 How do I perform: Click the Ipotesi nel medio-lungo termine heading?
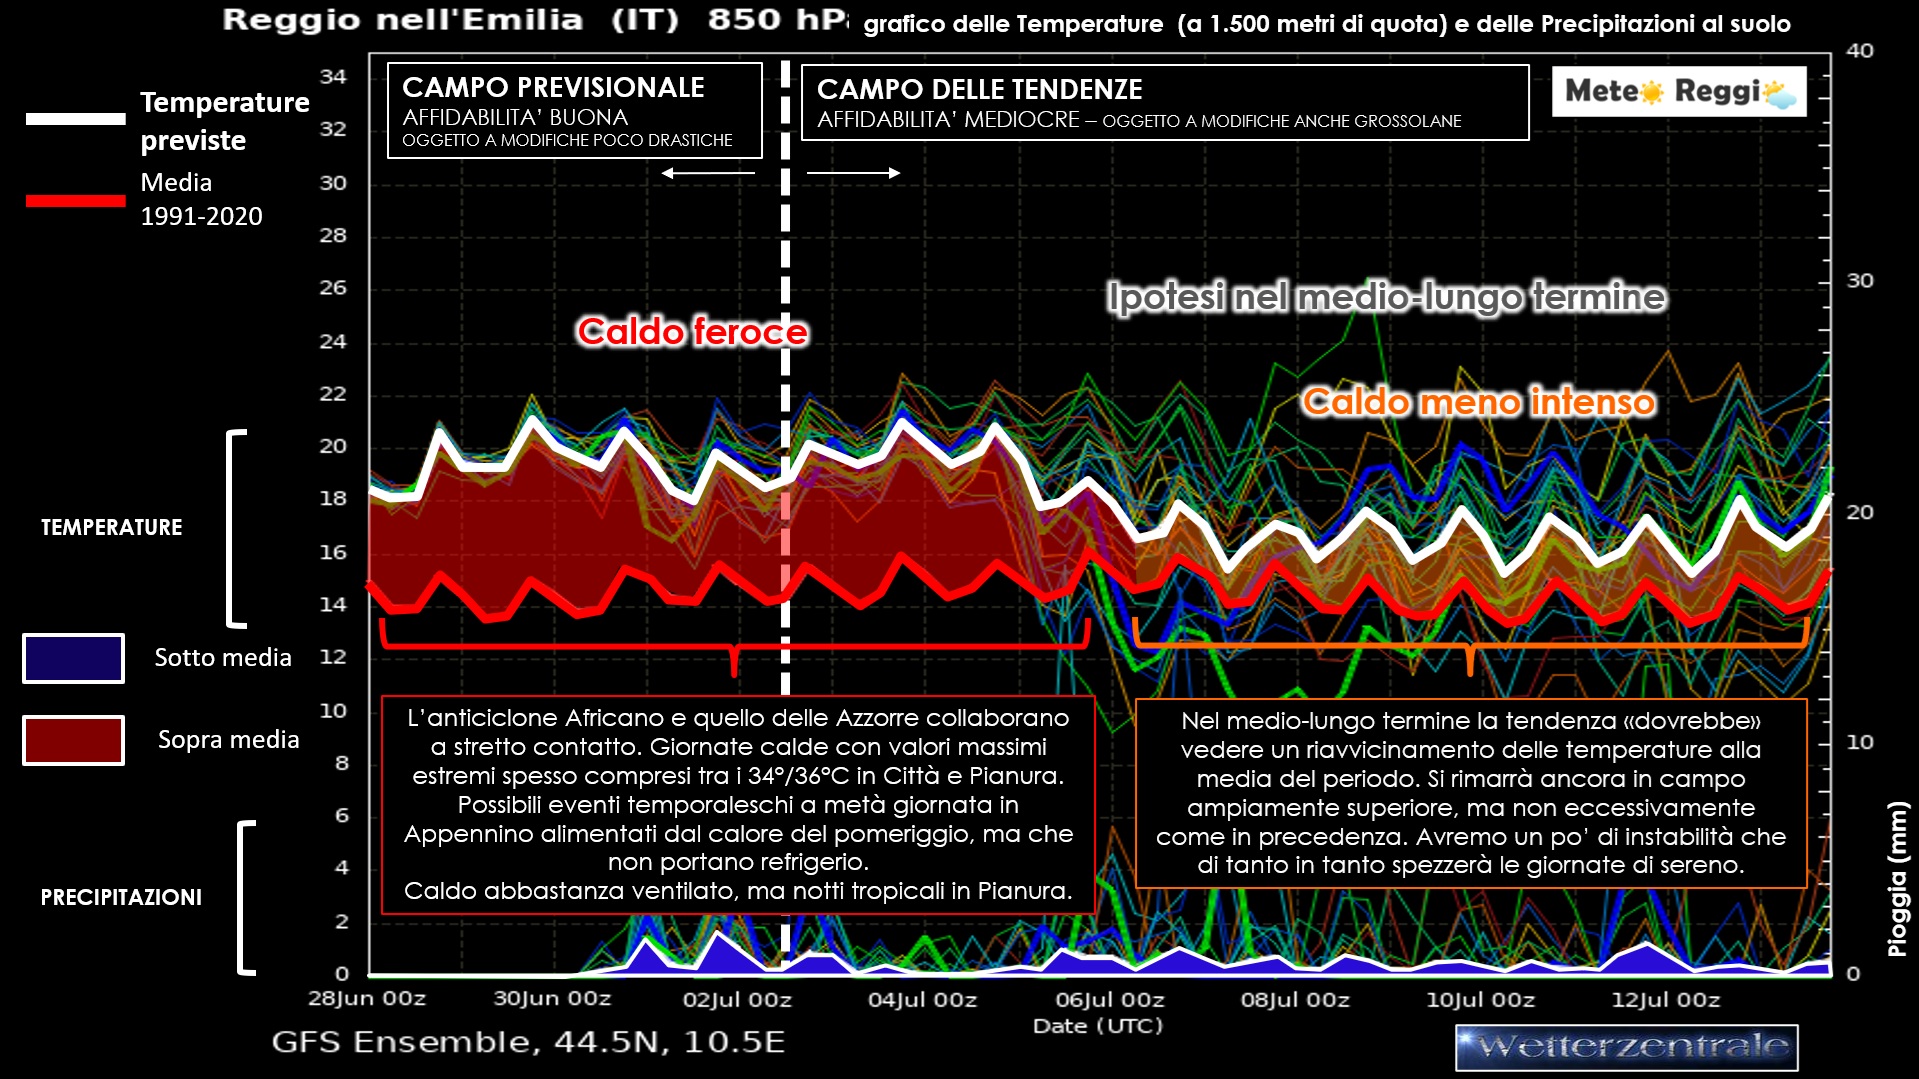[x=1386, y=297]
